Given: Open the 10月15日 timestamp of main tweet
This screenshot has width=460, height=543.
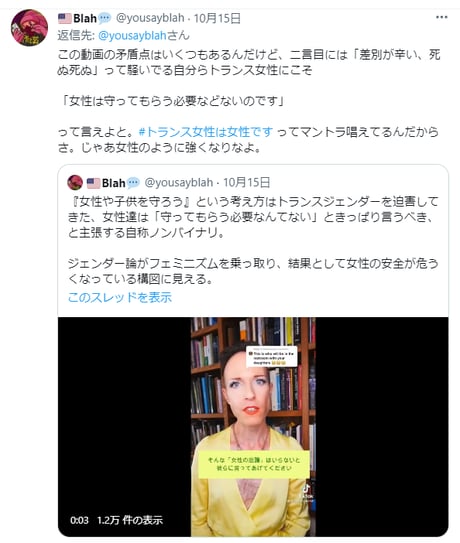Looking at the screenshot, I should point(217,18).
